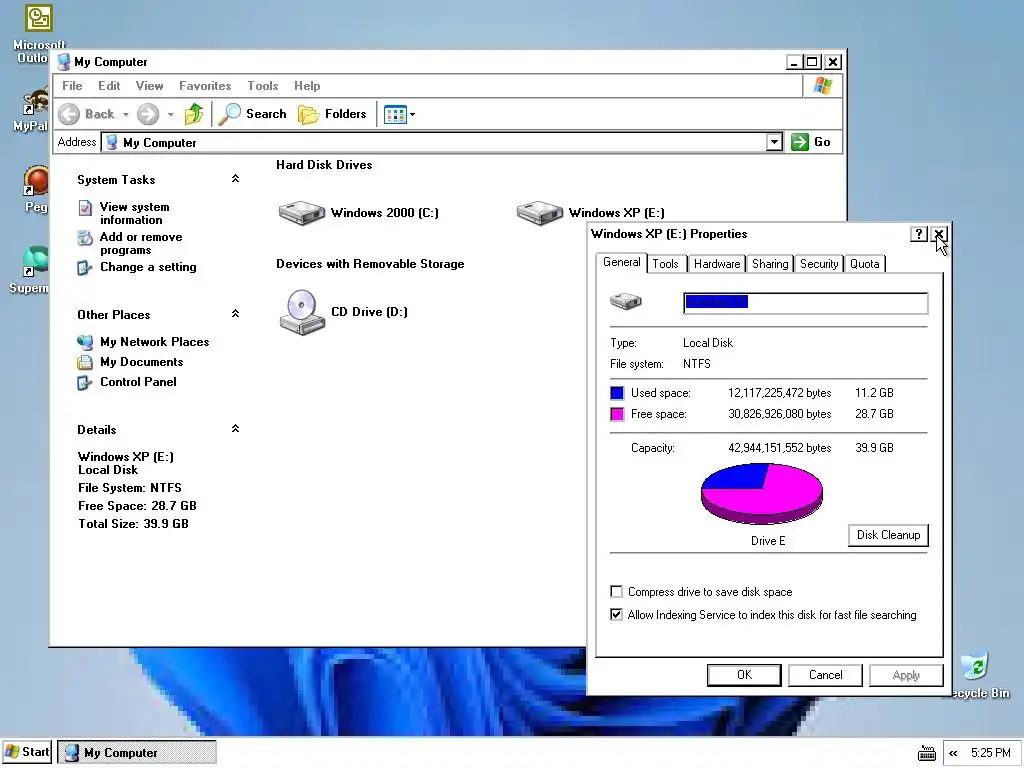Open the Address bar dropdown arrow

point(774,142)
